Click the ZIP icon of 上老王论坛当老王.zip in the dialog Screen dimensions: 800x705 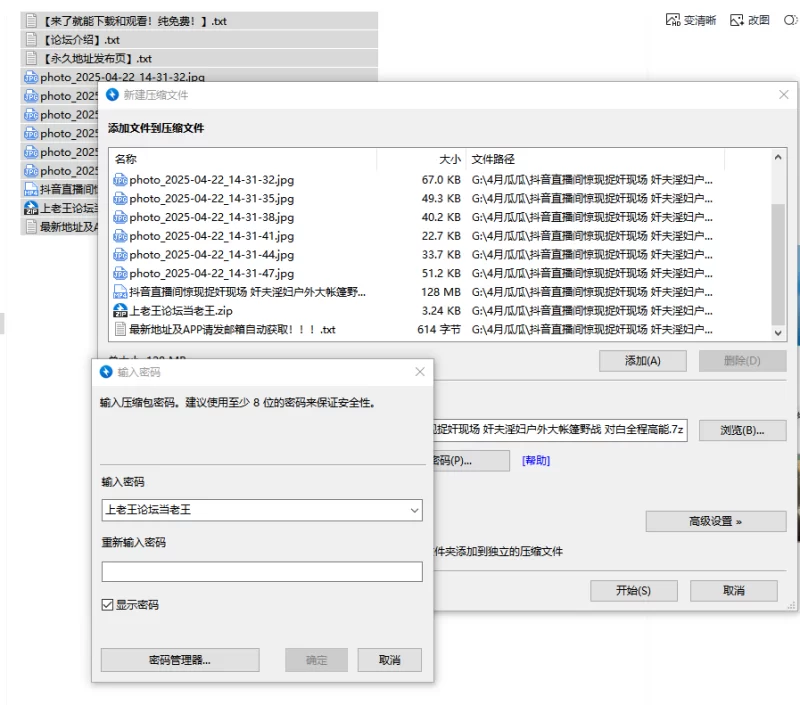click(x=120, y=311)
